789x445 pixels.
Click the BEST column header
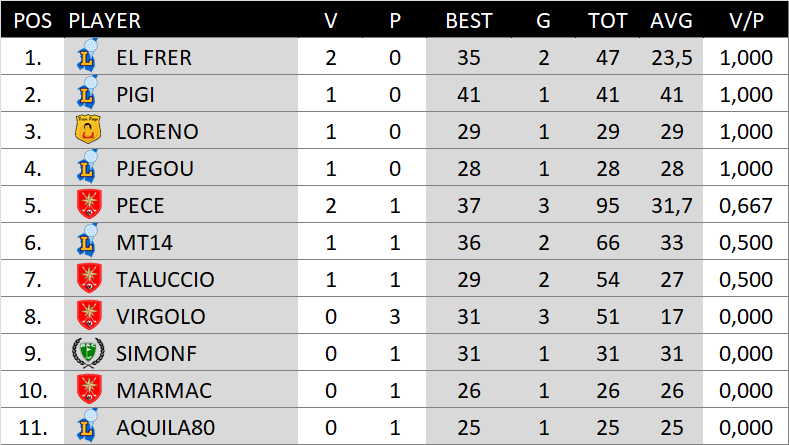469,20
